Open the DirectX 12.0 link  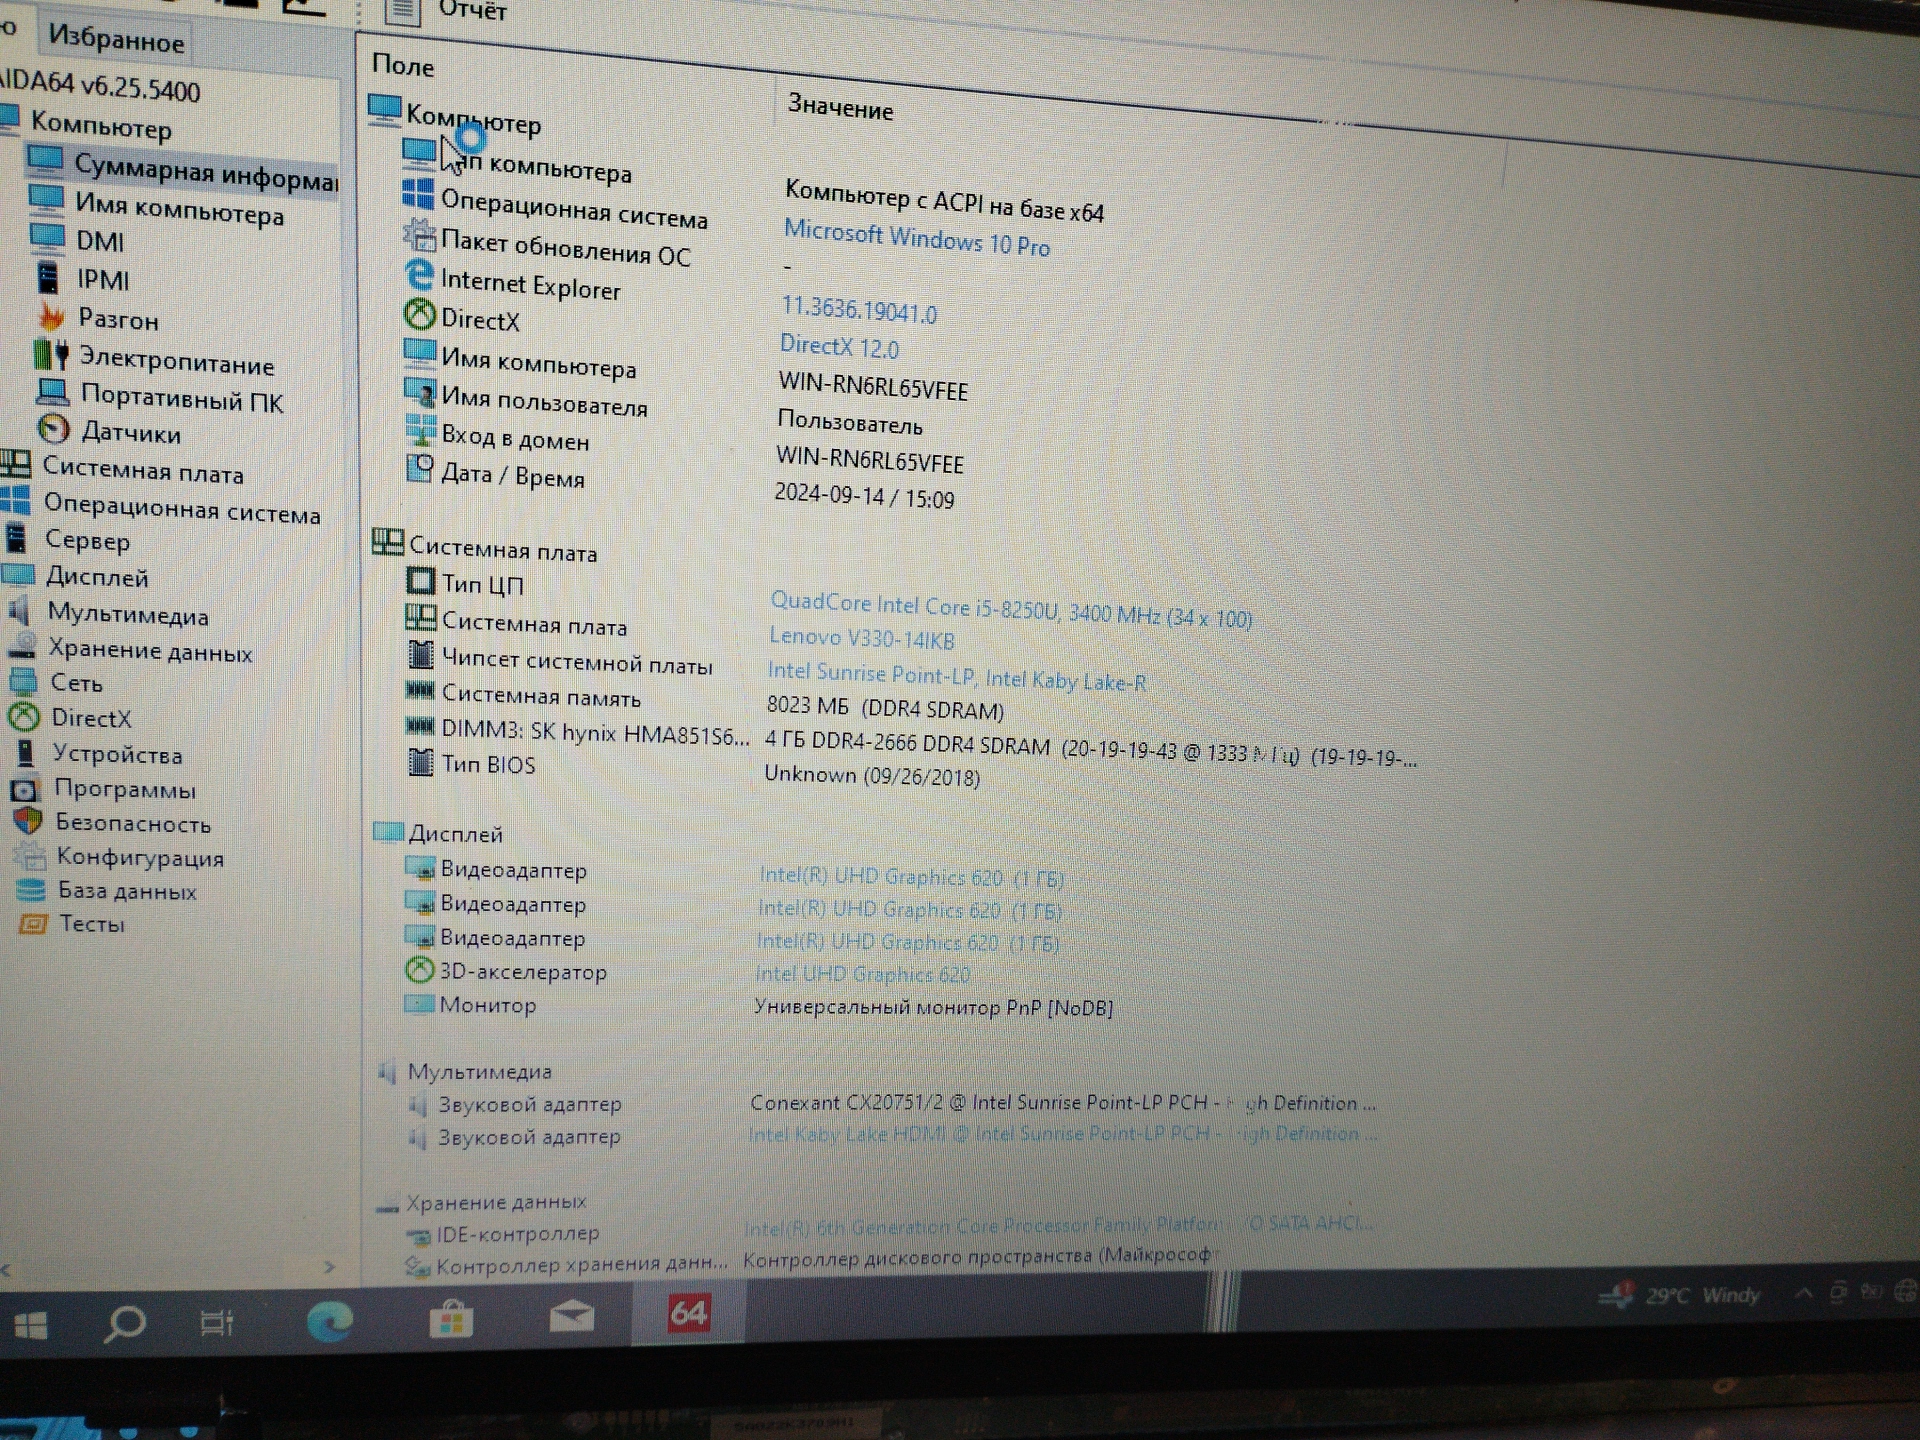(839, 346)
